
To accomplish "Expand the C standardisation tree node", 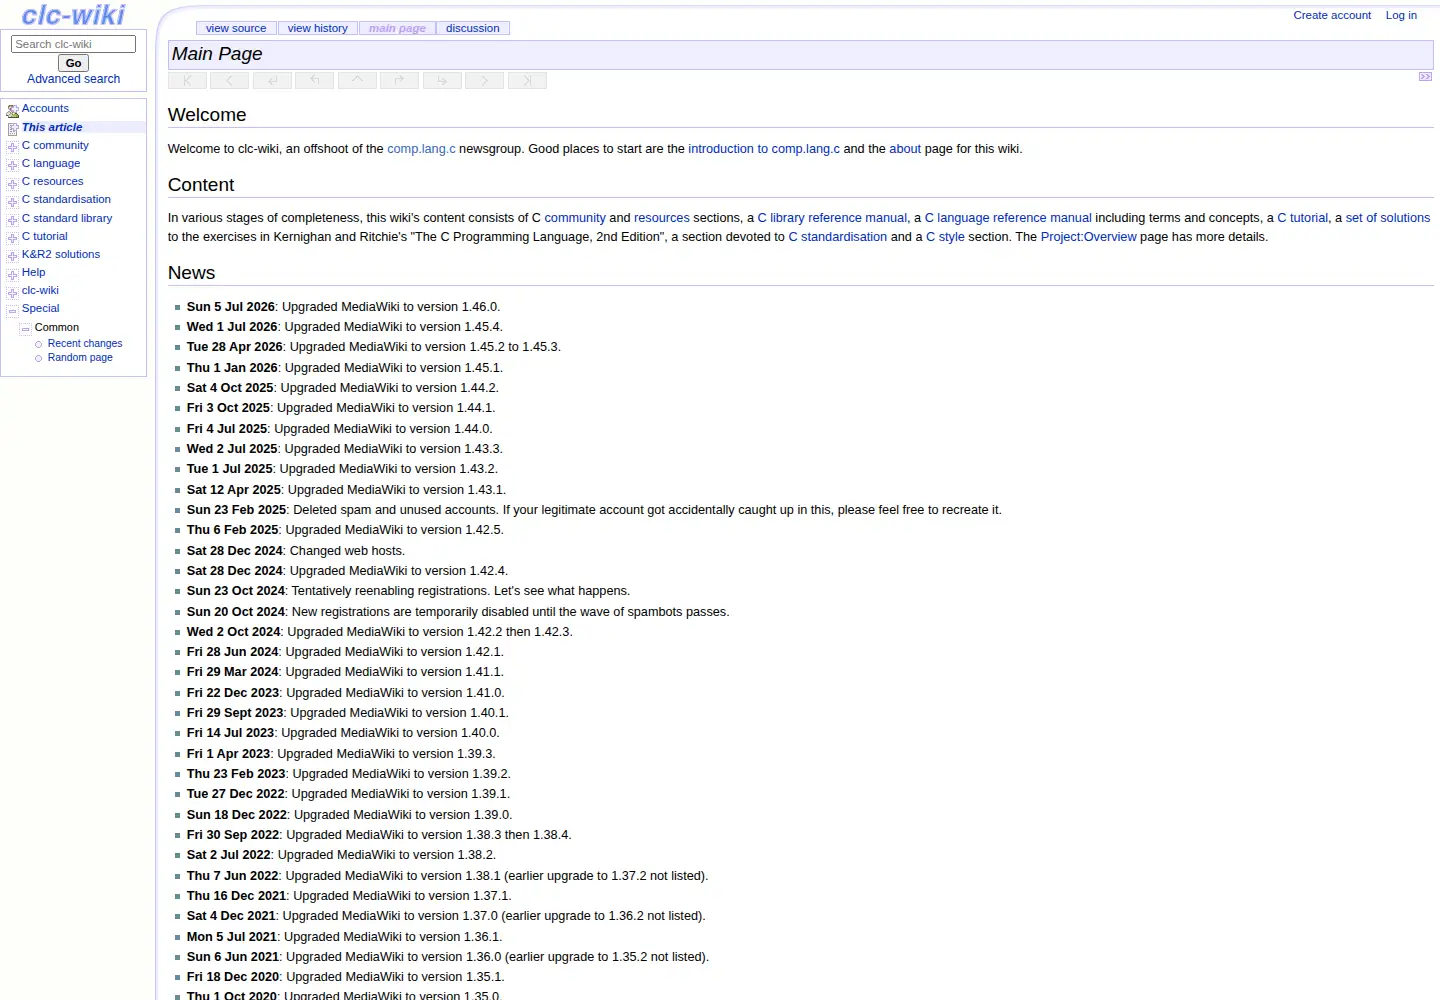I will point(12,201).
